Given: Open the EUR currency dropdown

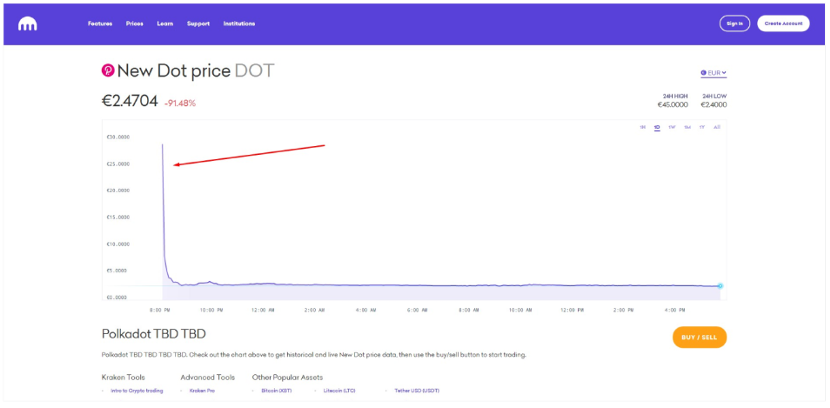Looking at the screenshot, I should point(714,73).
